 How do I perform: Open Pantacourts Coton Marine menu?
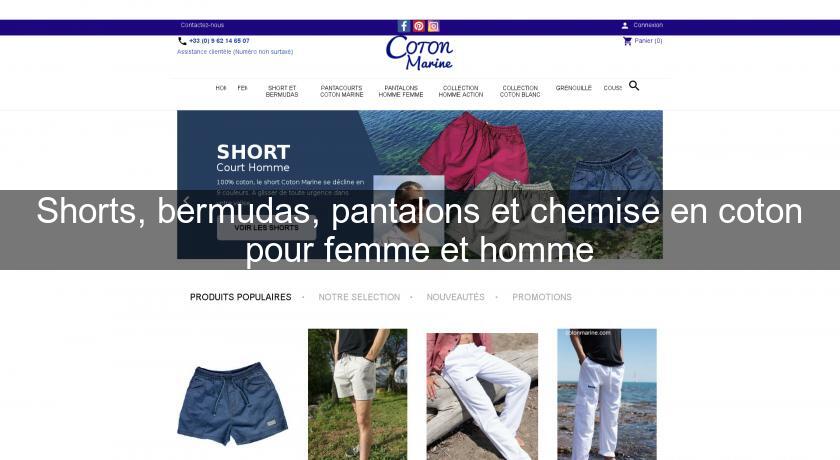(x=341, y=91)
